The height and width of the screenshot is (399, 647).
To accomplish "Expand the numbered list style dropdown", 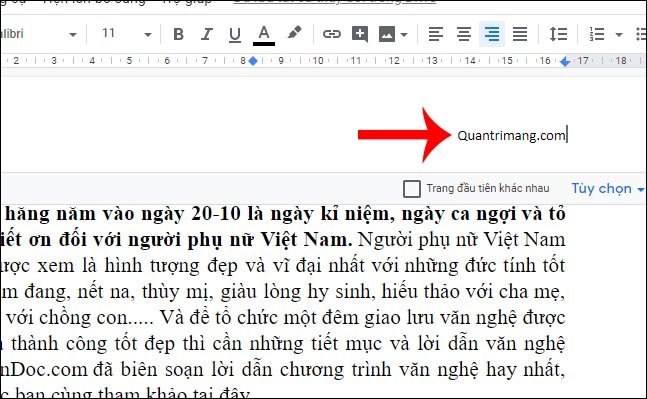I will click(x=619, y=35).
